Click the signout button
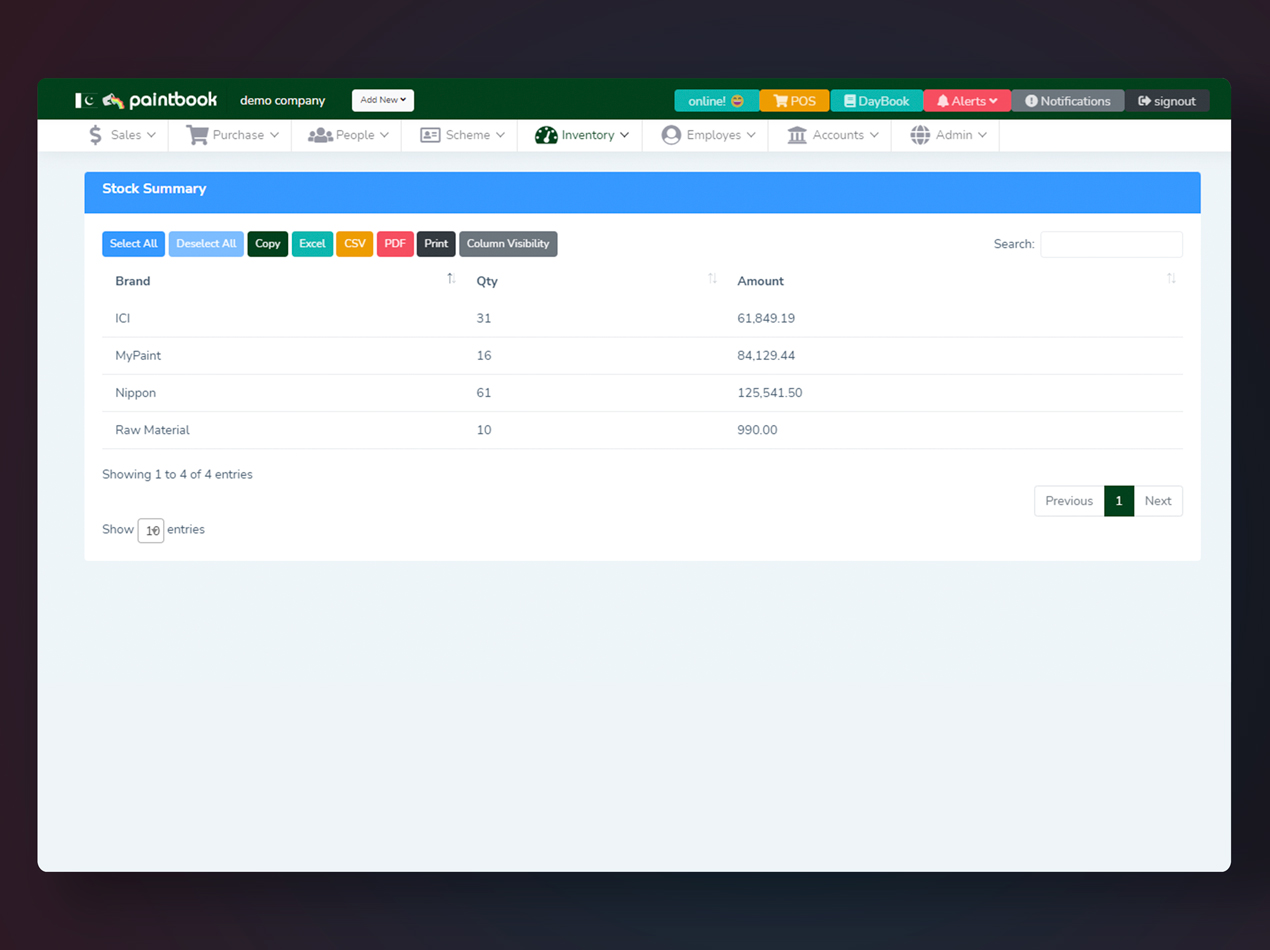 [x=1167, y=101]
